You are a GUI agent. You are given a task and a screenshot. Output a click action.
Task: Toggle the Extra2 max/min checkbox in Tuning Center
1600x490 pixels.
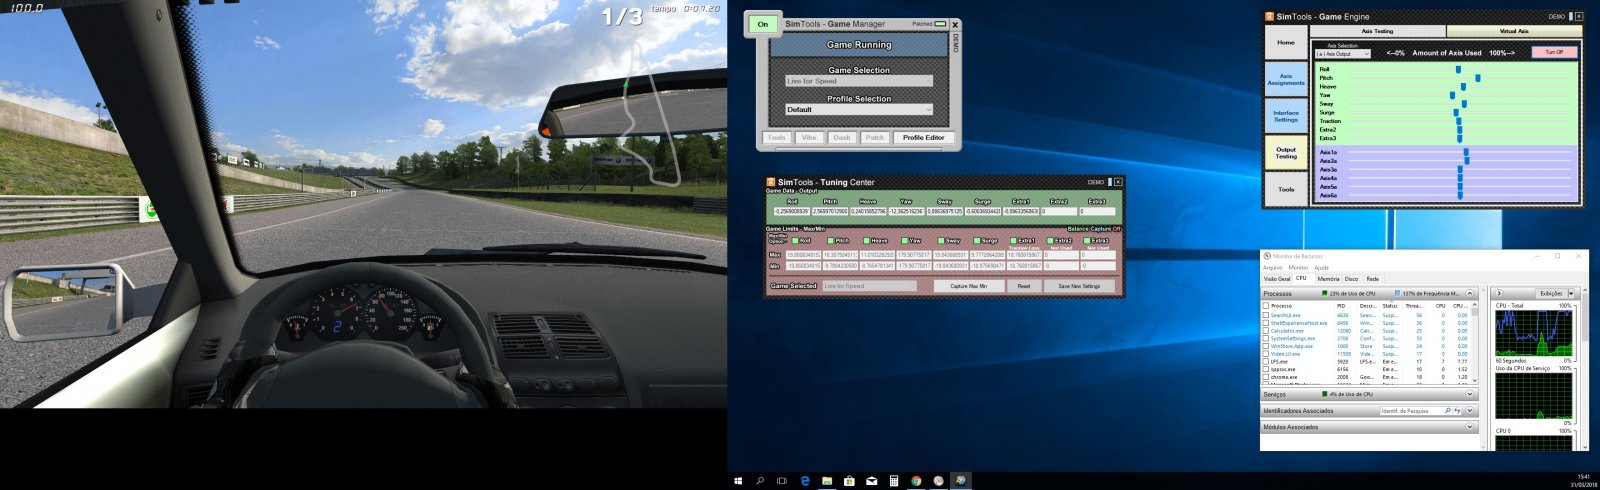1051,241
